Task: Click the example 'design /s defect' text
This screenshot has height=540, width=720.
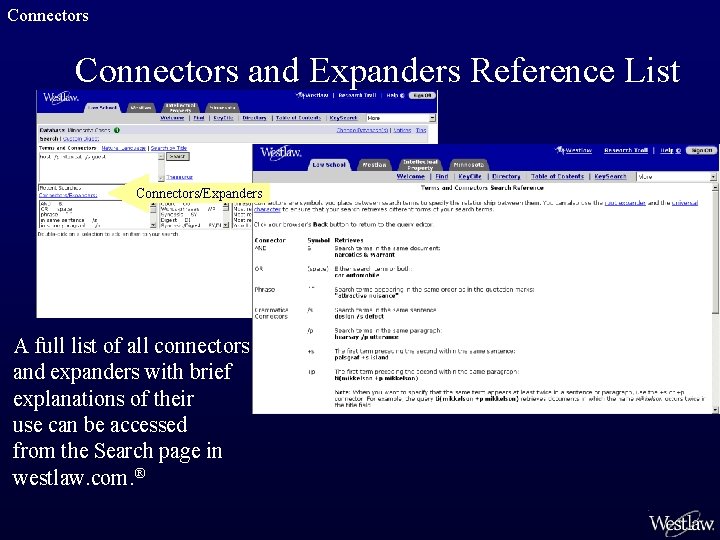Action: 359,316
